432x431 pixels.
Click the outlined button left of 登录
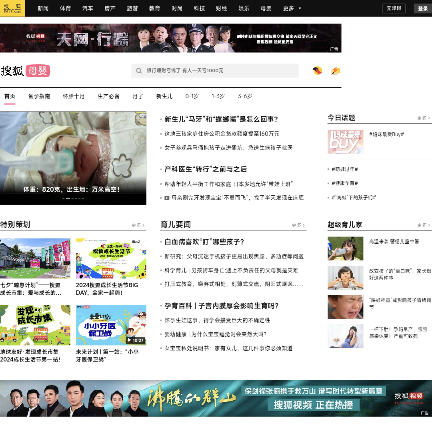pos(394,8)
